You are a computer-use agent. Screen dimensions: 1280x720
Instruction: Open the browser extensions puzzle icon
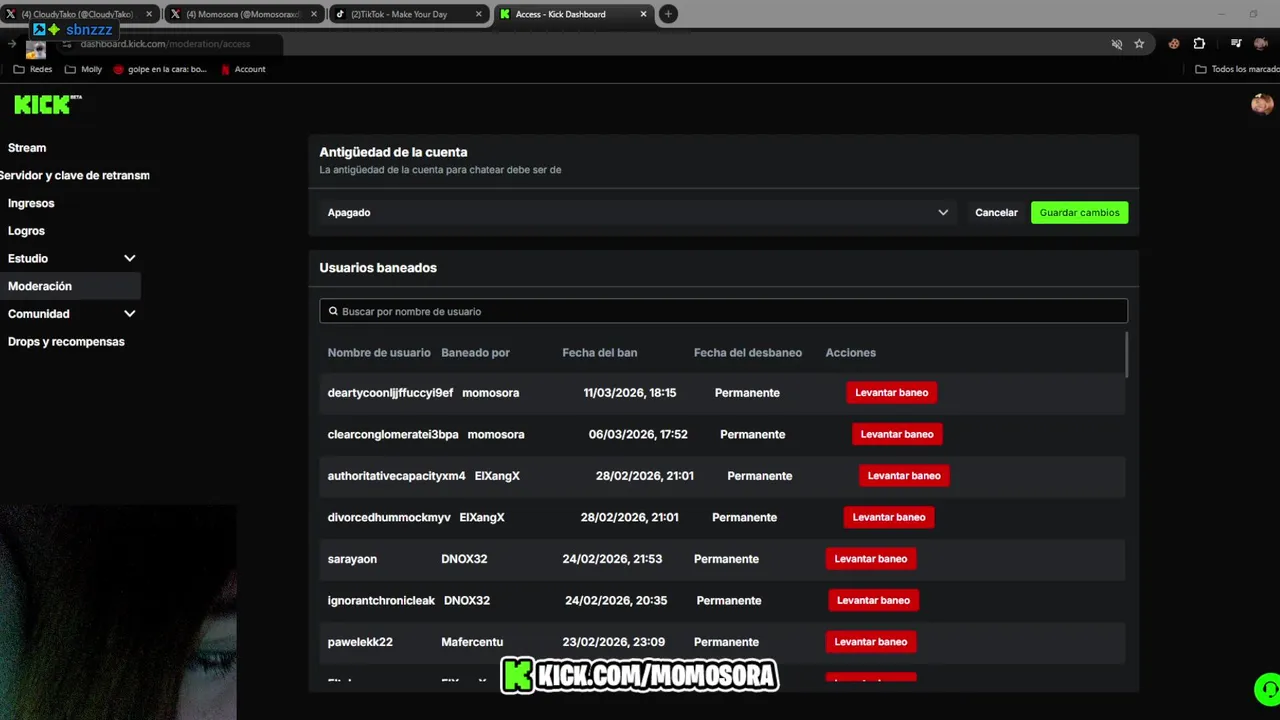pyautogui.click(x=1199, y=44)
